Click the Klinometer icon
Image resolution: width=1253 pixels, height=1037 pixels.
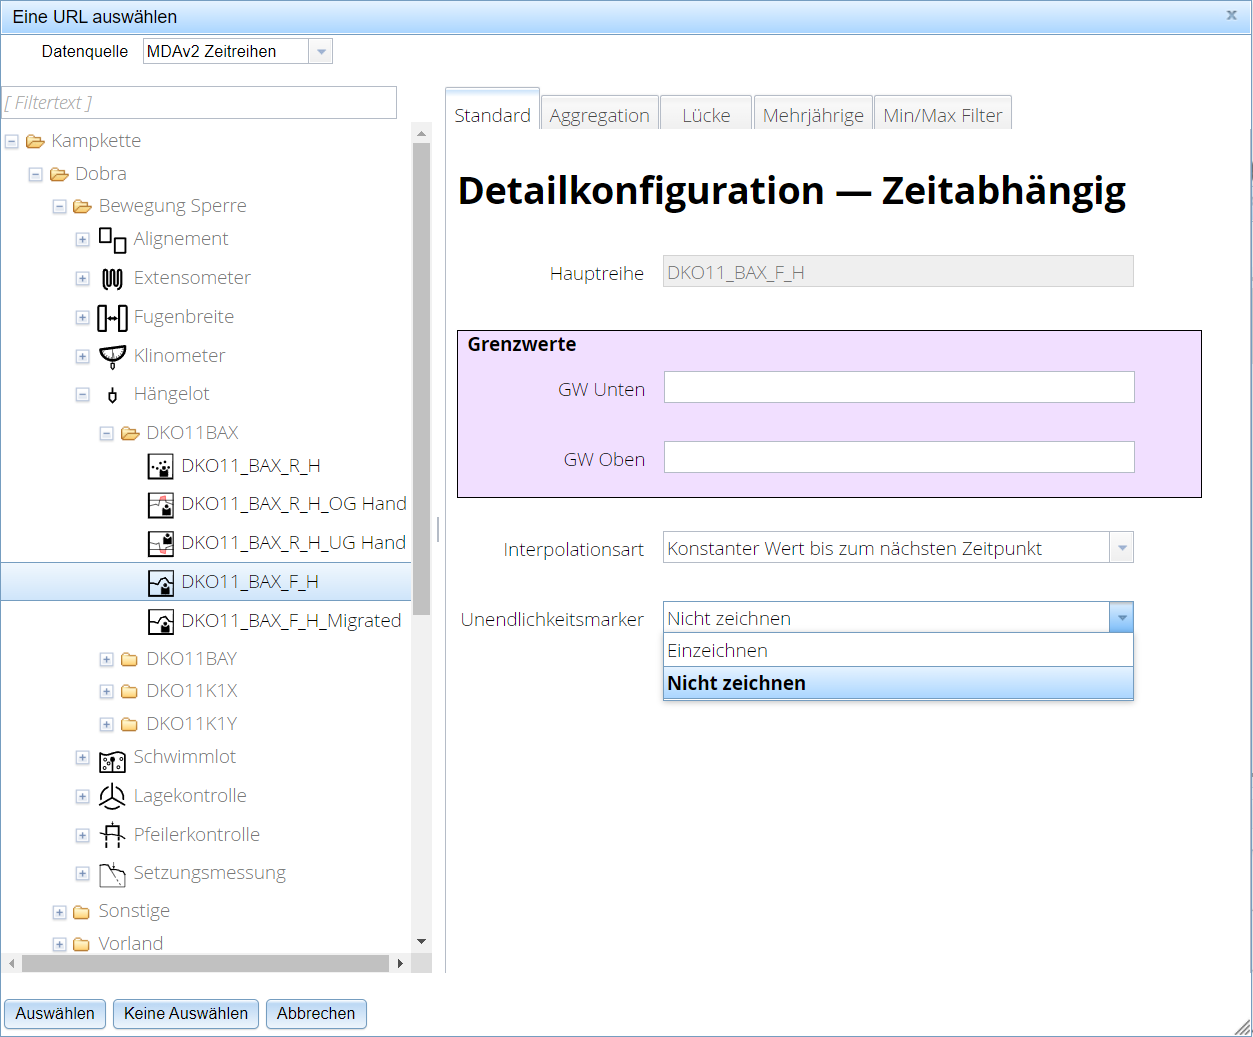(x=112, y=356)
